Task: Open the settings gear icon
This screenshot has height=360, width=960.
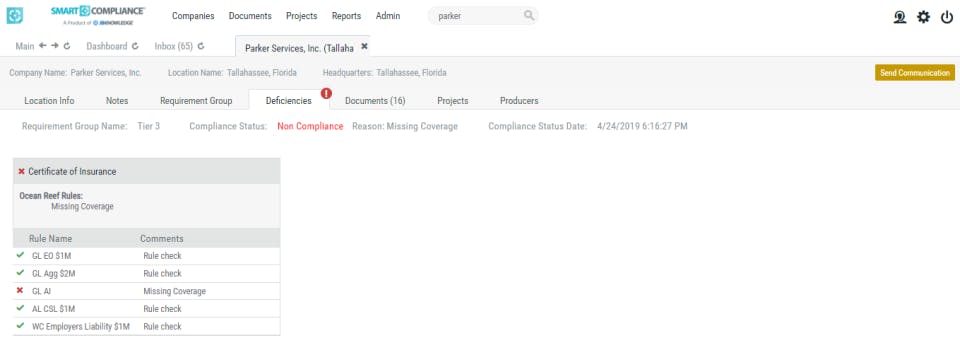Action: pos(923,17)
